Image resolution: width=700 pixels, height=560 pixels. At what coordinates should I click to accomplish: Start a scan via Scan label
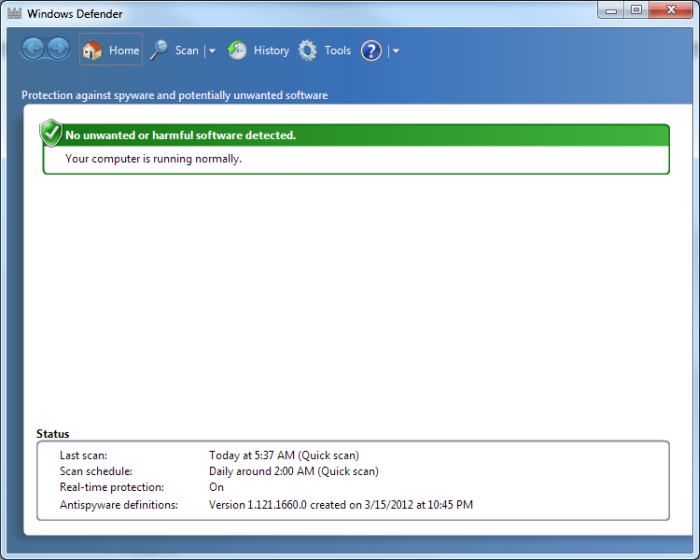(187, 50)
